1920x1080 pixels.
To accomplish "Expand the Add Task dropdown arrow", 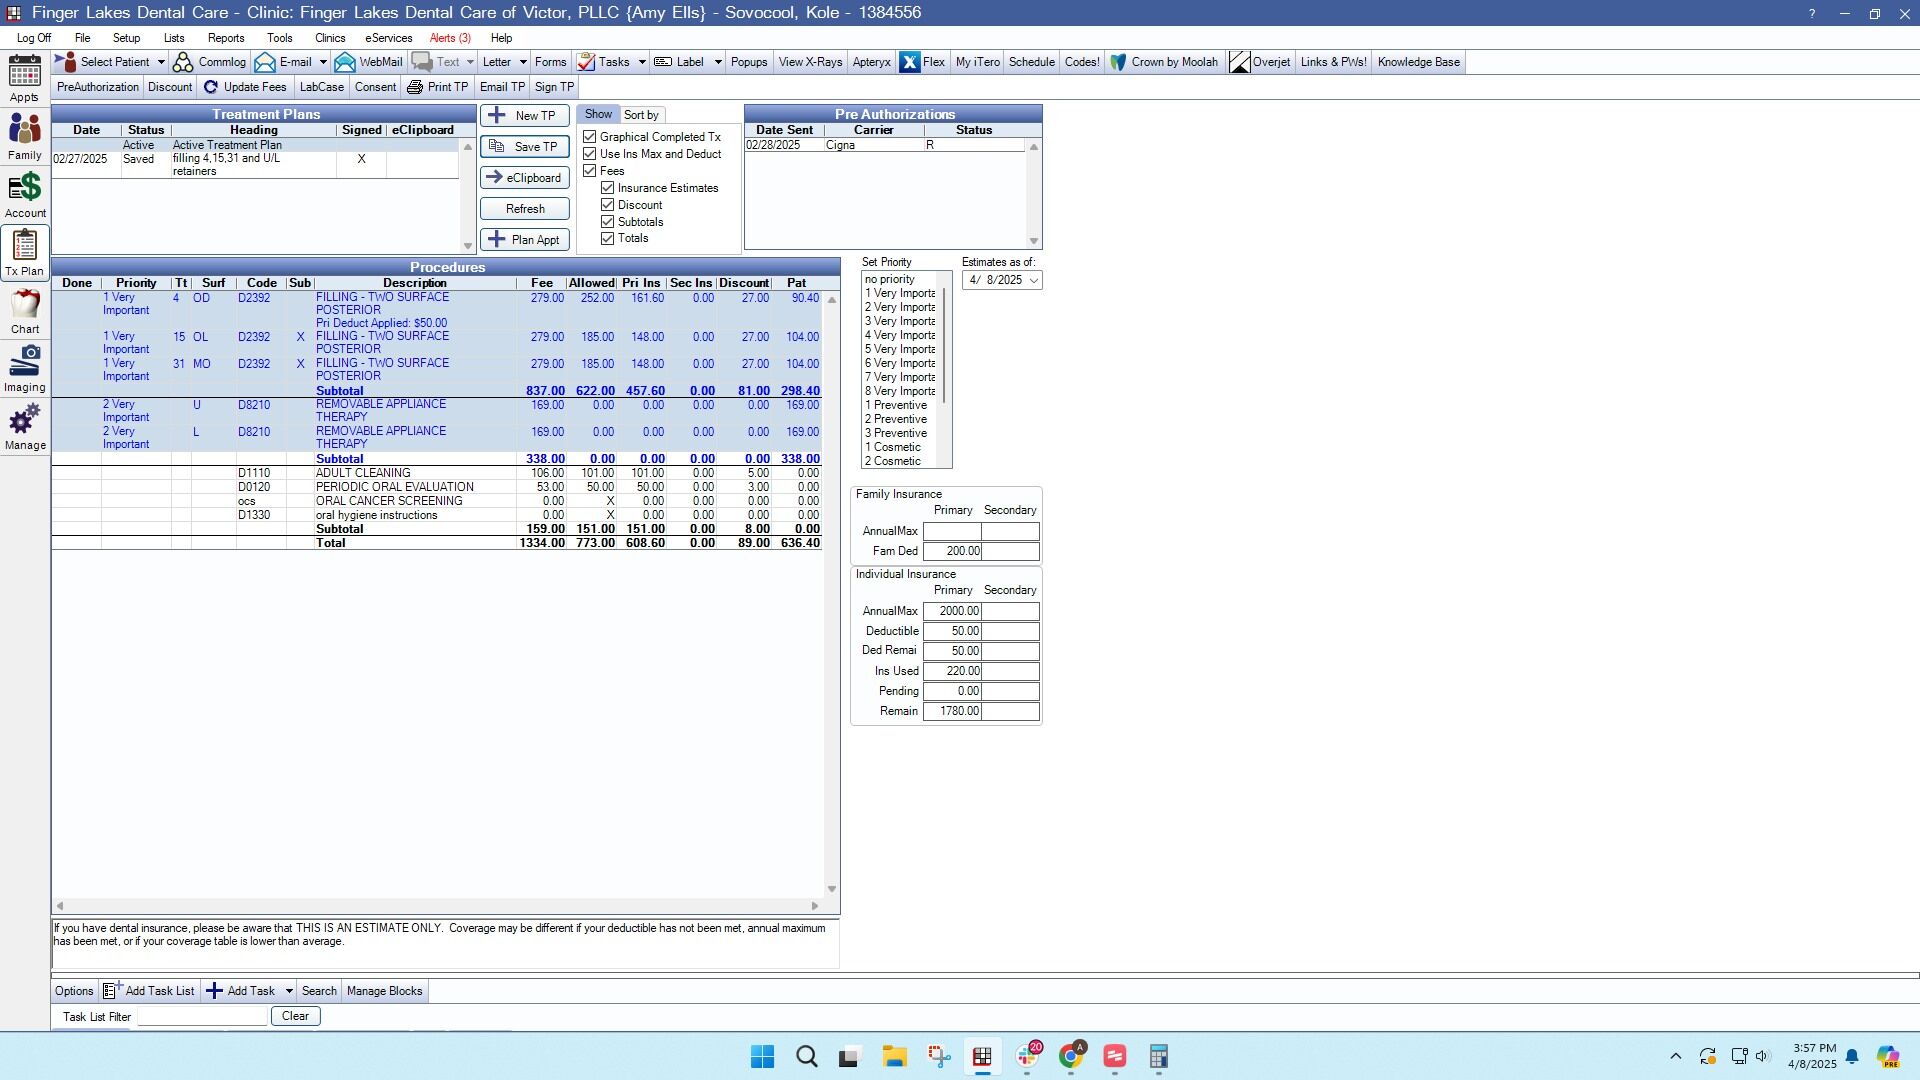I will point(289,991).
